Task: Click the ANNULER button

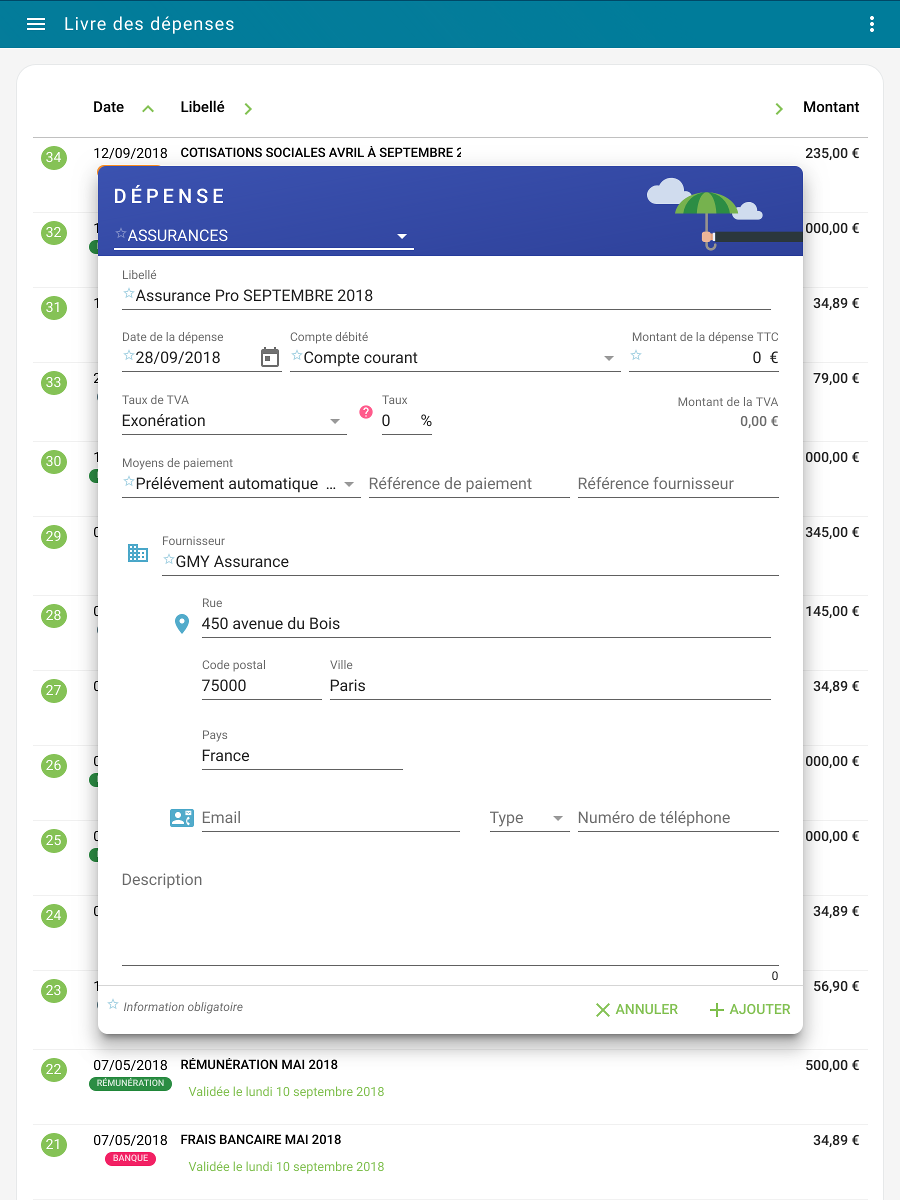Action: point(636,1010)
